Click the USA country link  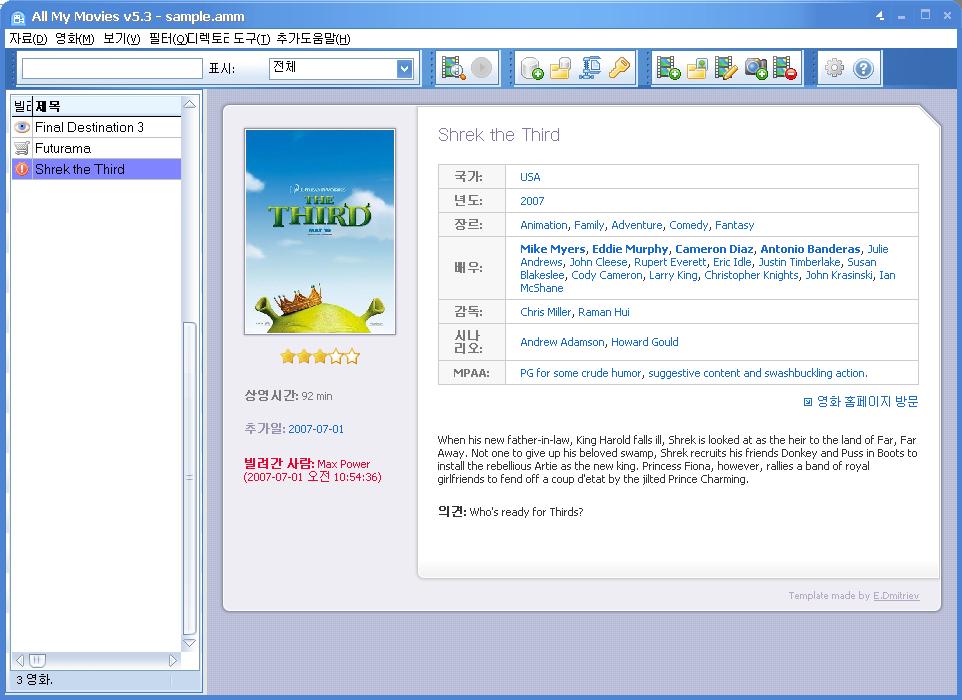(x=530, y=177)
